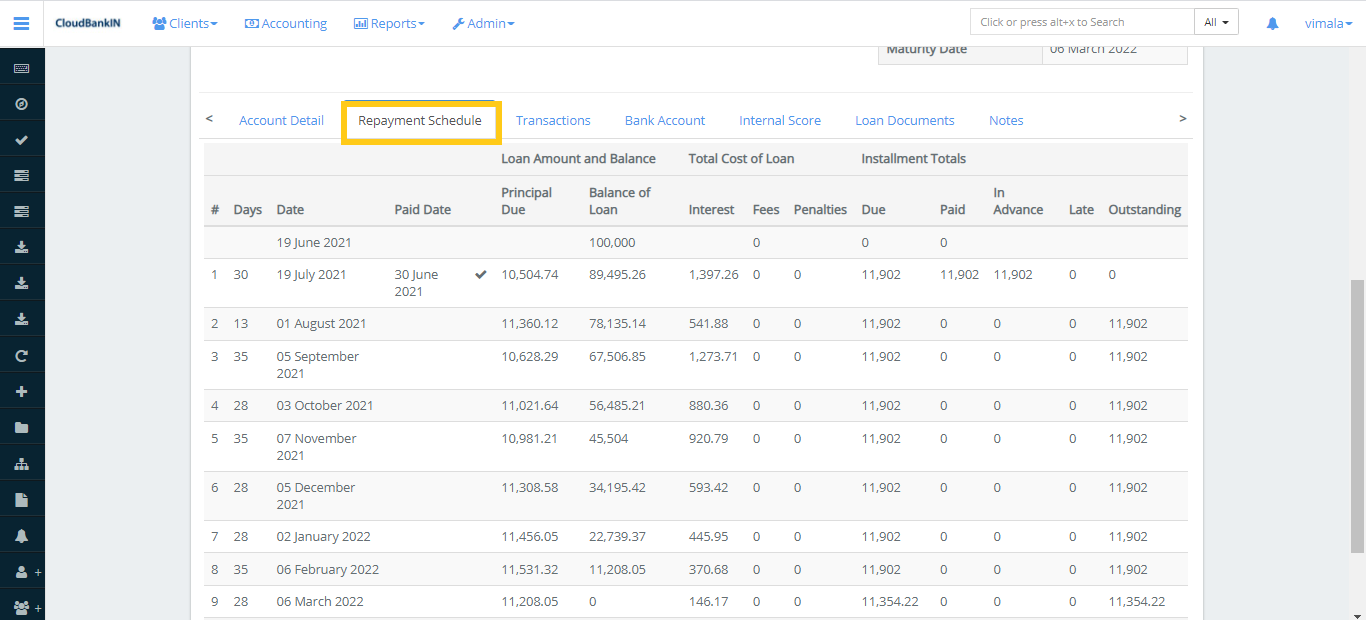Open the Clients menu
Screen dimensions: 1366x620
[x=184, y=22]
